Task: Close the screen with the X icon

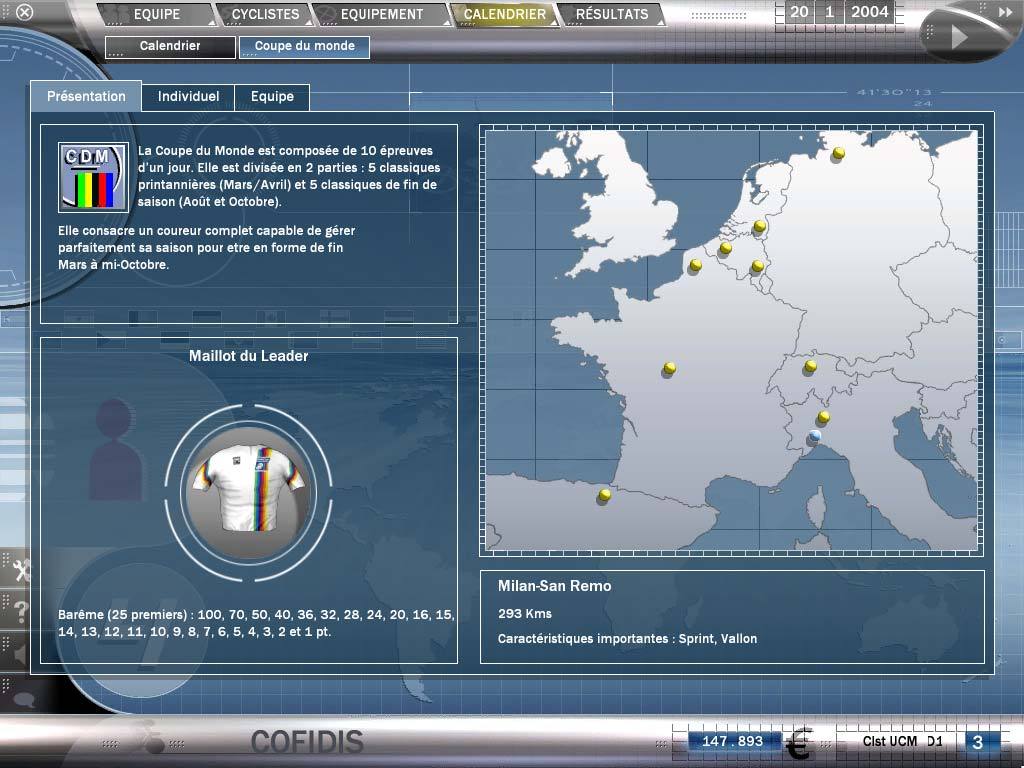Action: coord(25,12)
